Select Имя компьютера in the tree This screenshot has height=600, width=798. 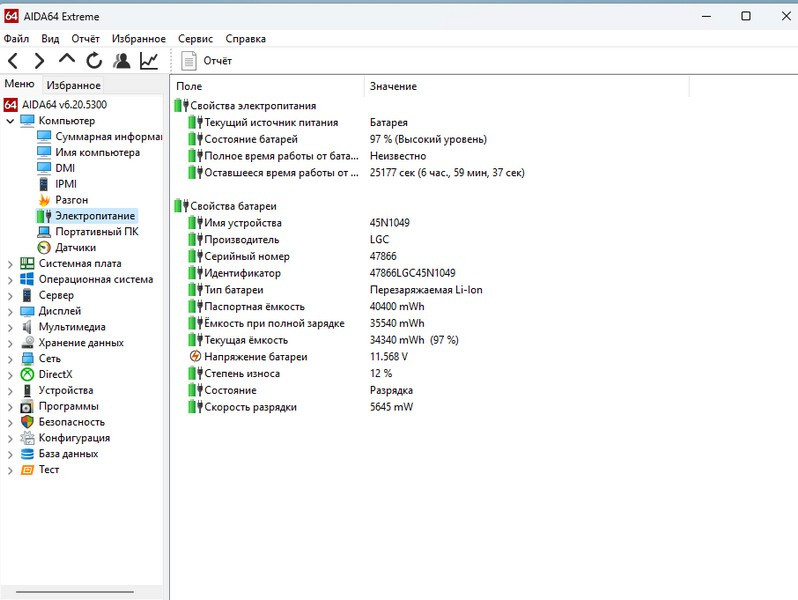coord(97,152)
